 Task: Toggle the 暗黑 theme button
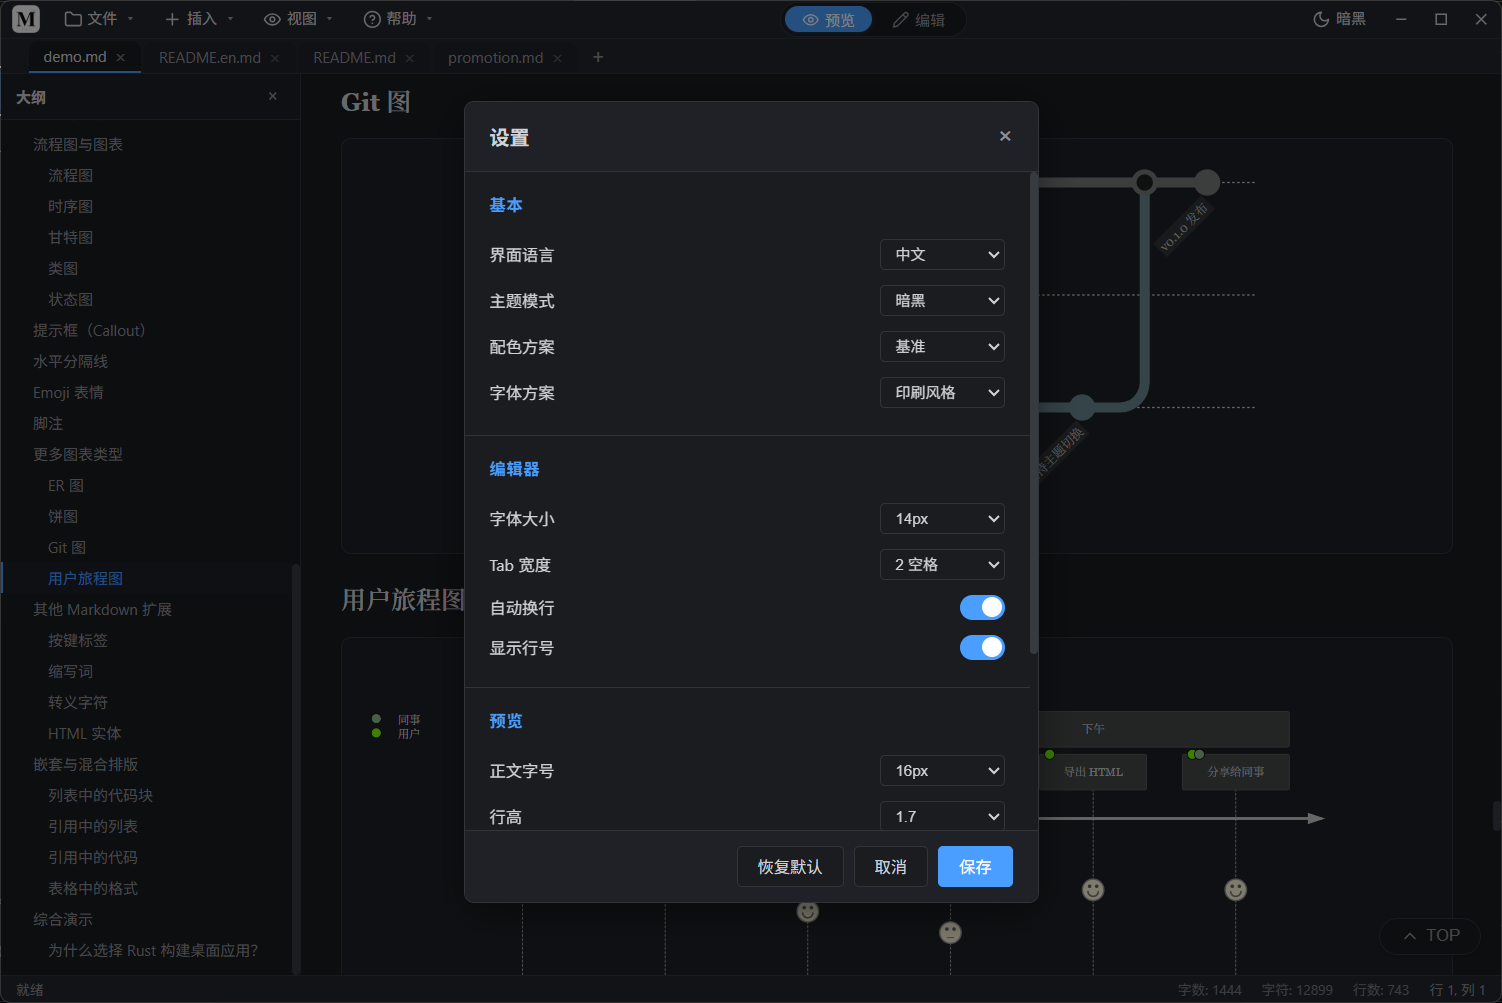pyautogui.click(x=1339, y=19)
